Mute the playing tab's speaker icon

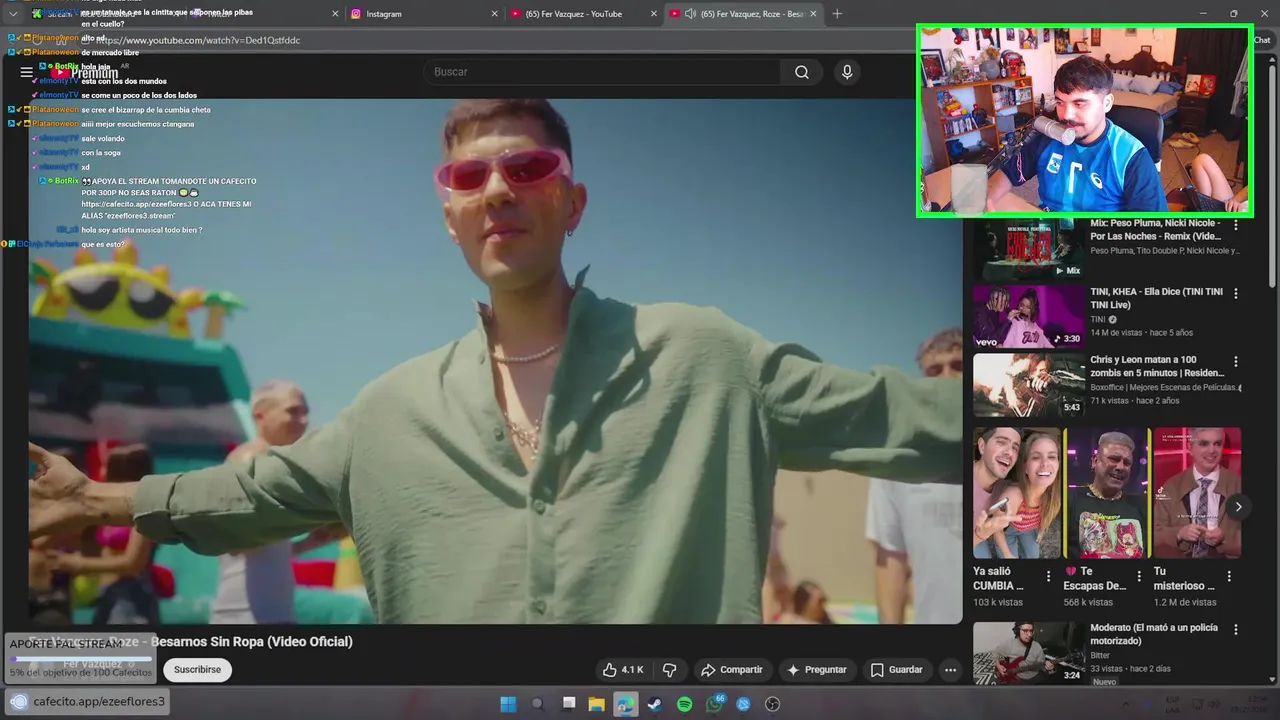click(x=690, y=14)
